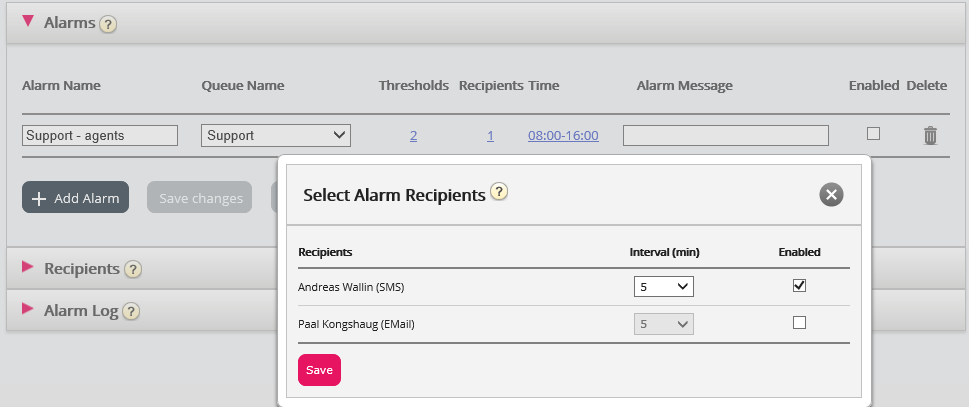
Task: Click help icon beside Select Alarm Recipients
Action: (x=499, y=193)
